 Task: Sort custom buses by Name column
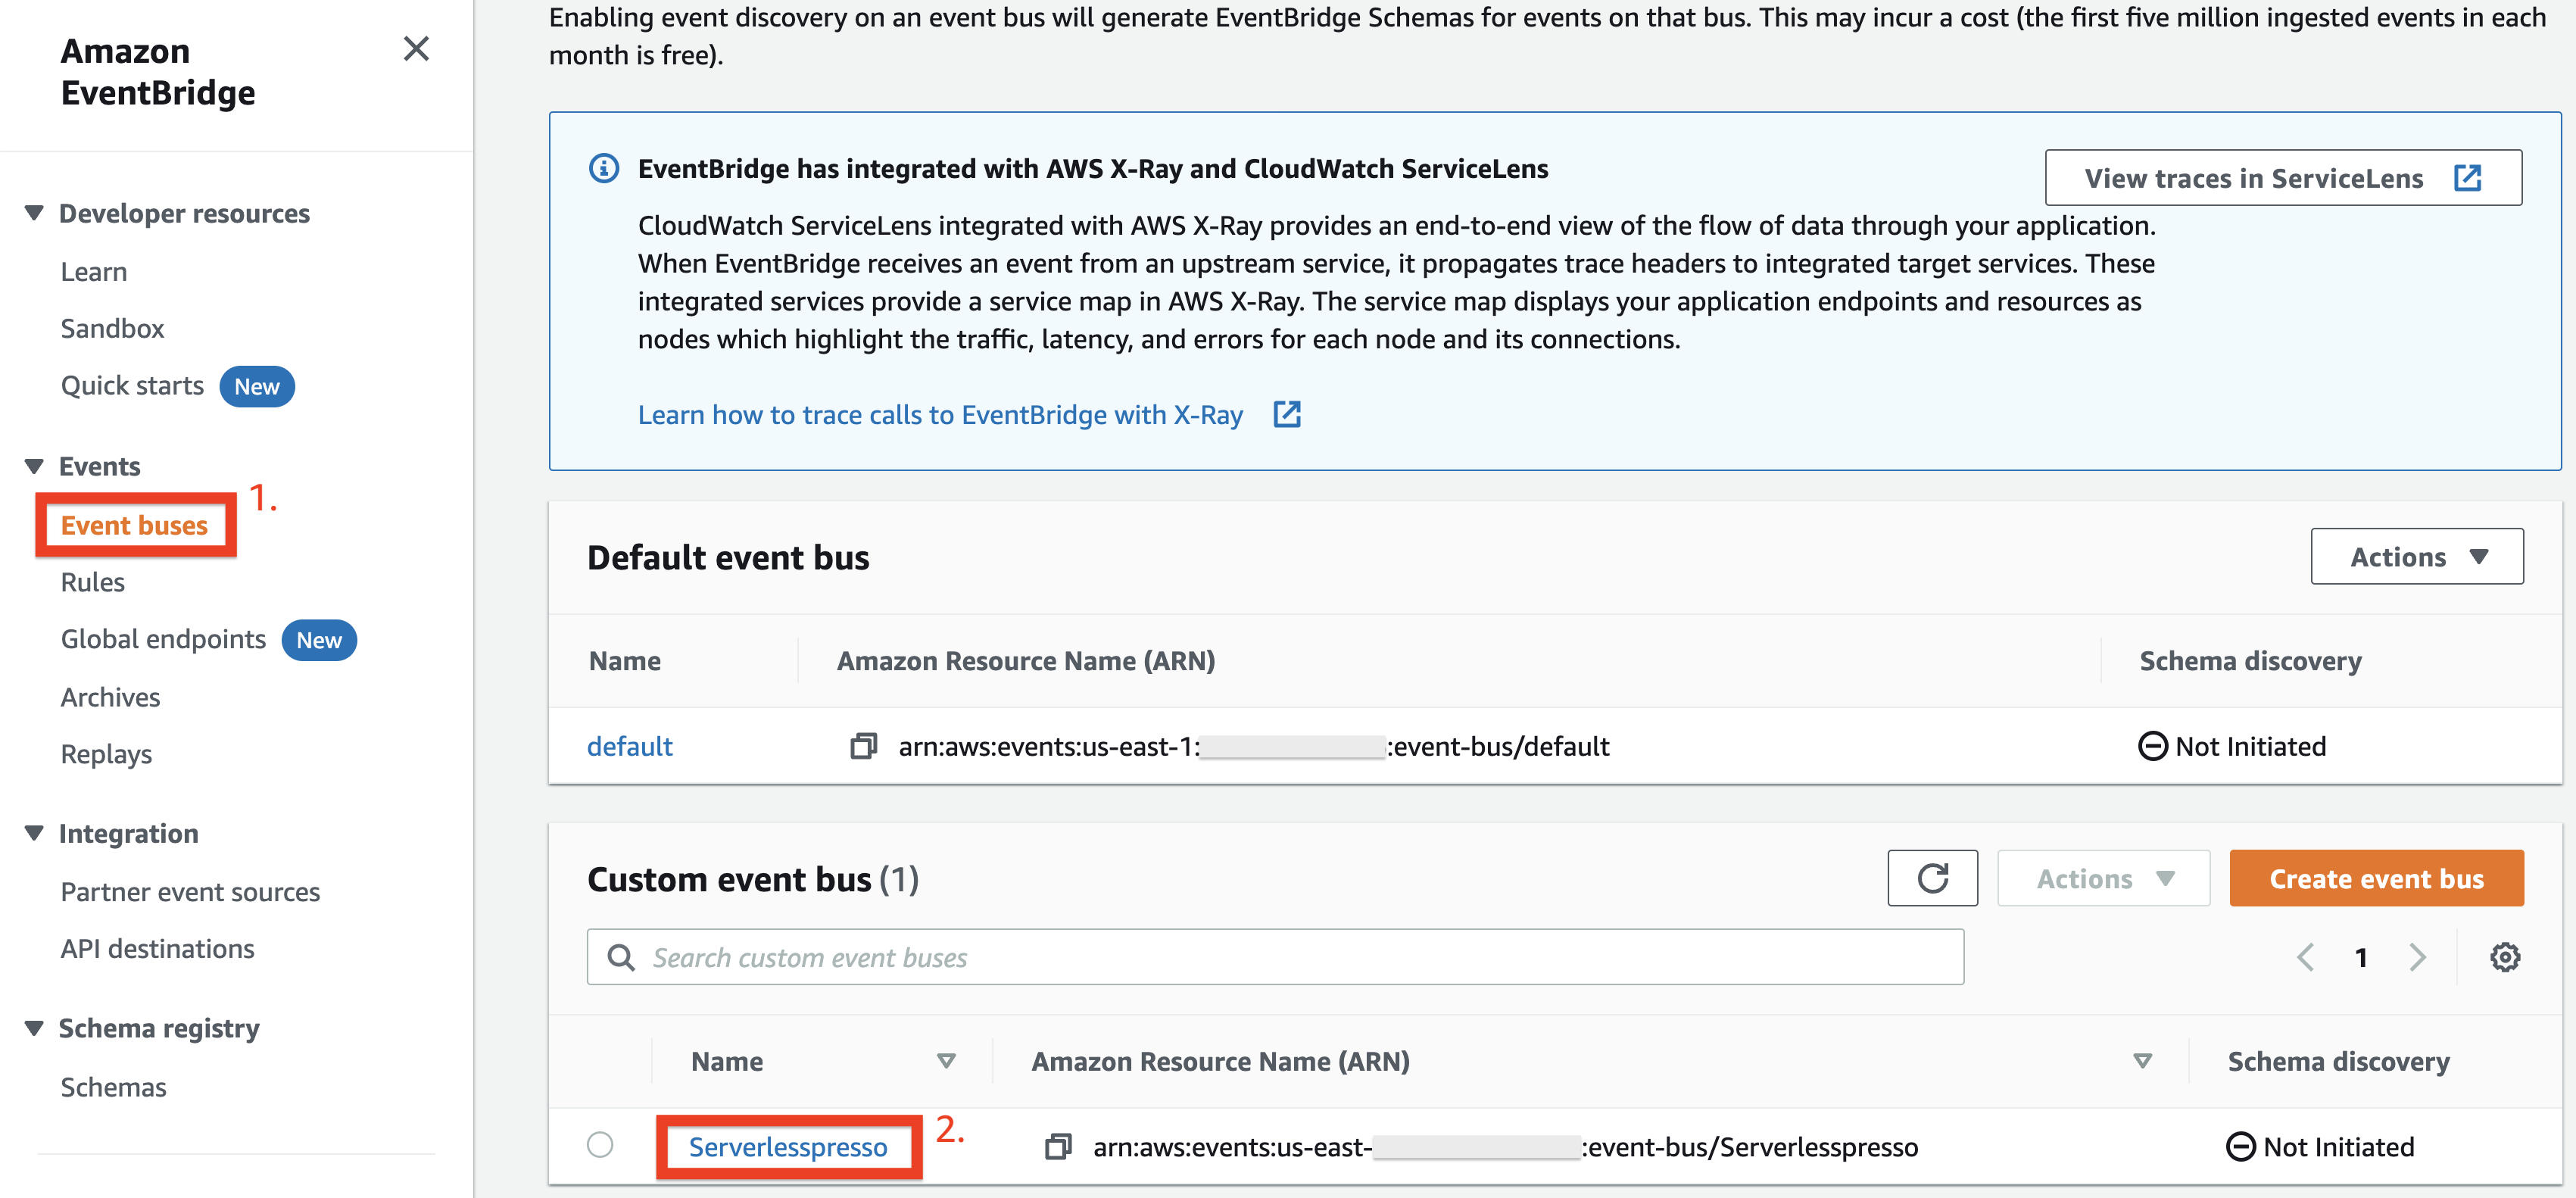(945, 1061)
